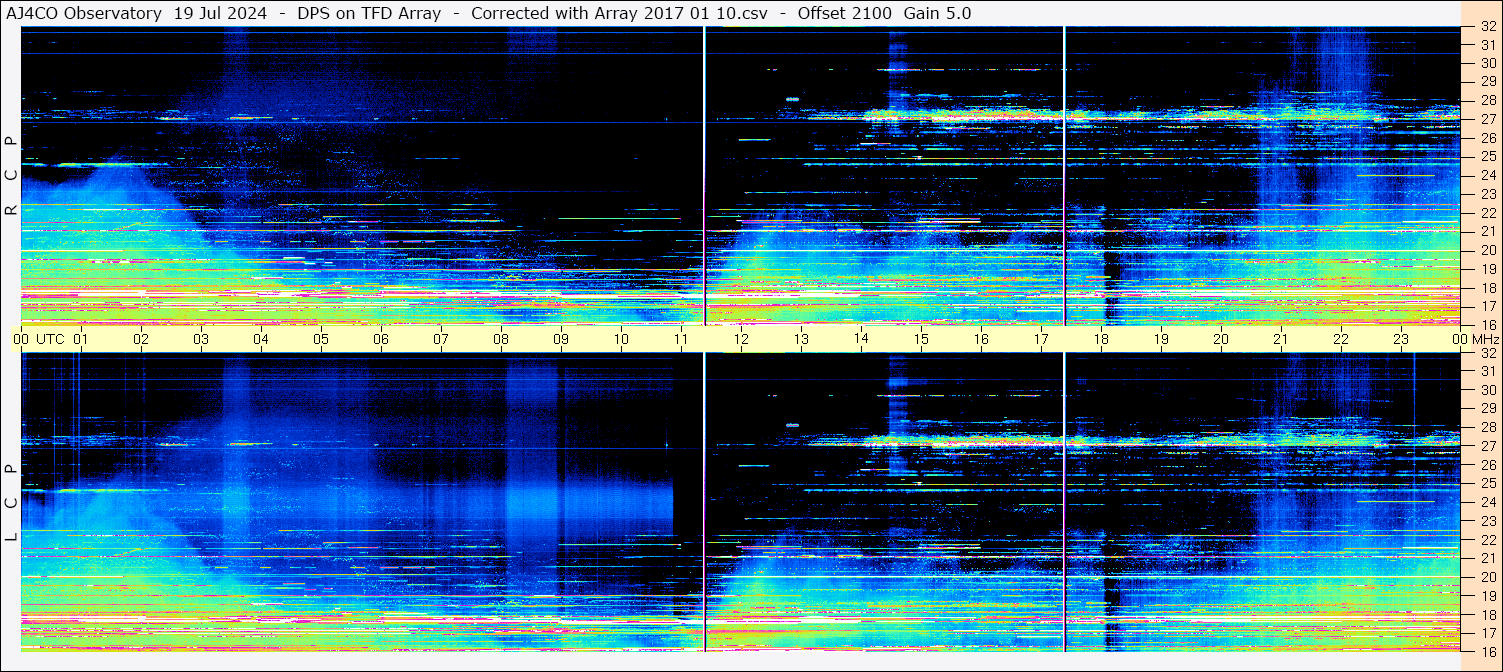The width and height of the screenshot is (1503, 672).
Task: Select the 15 hour label on the time axis
Action: point(921,339)
